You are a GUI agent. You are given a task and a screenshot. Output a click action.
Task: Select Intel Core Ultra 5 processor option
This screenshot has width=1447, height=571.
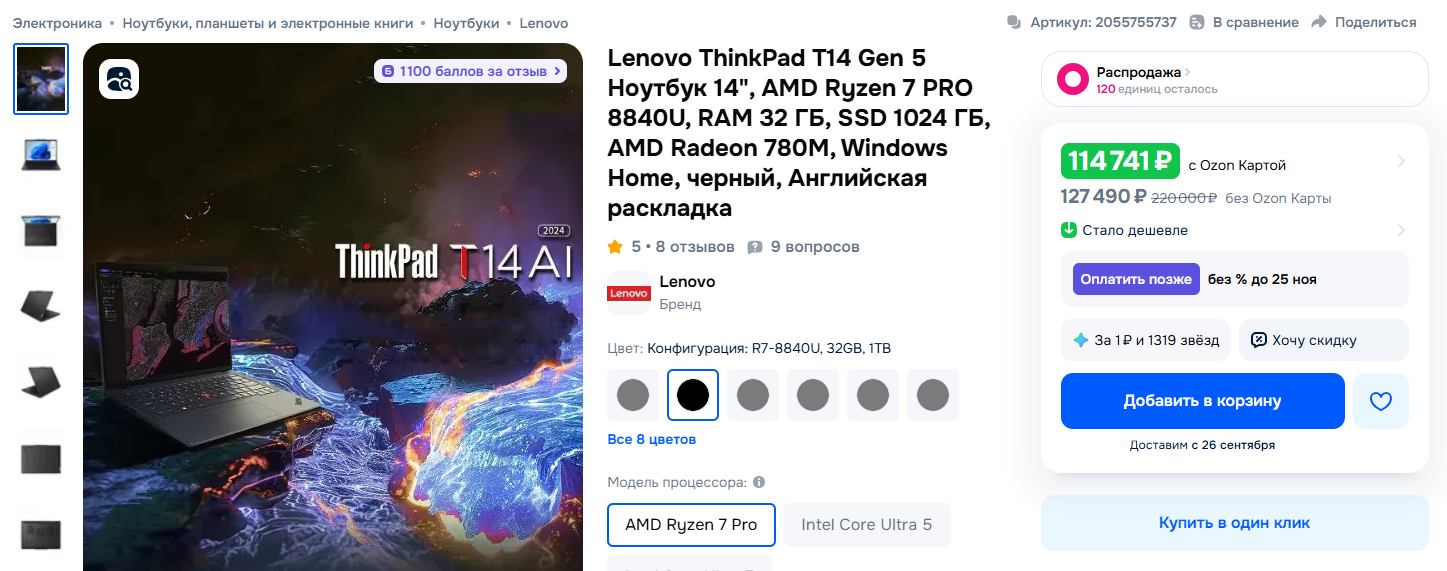point(867,525)
